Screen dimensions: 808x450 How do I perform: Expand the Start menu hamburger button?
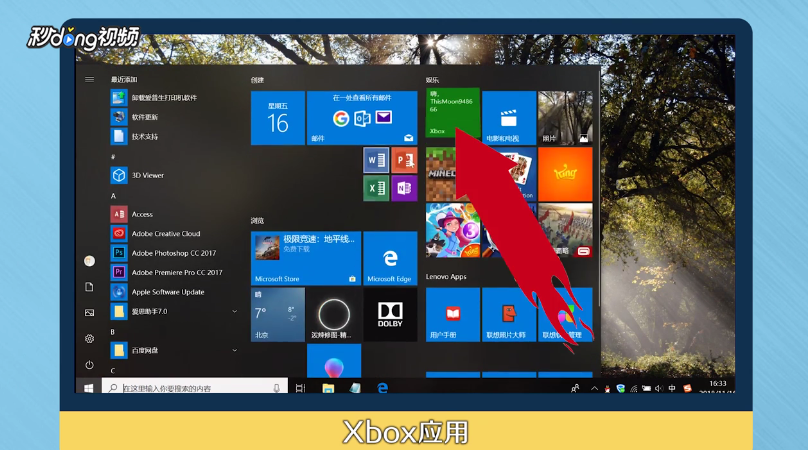click(89, 79)
